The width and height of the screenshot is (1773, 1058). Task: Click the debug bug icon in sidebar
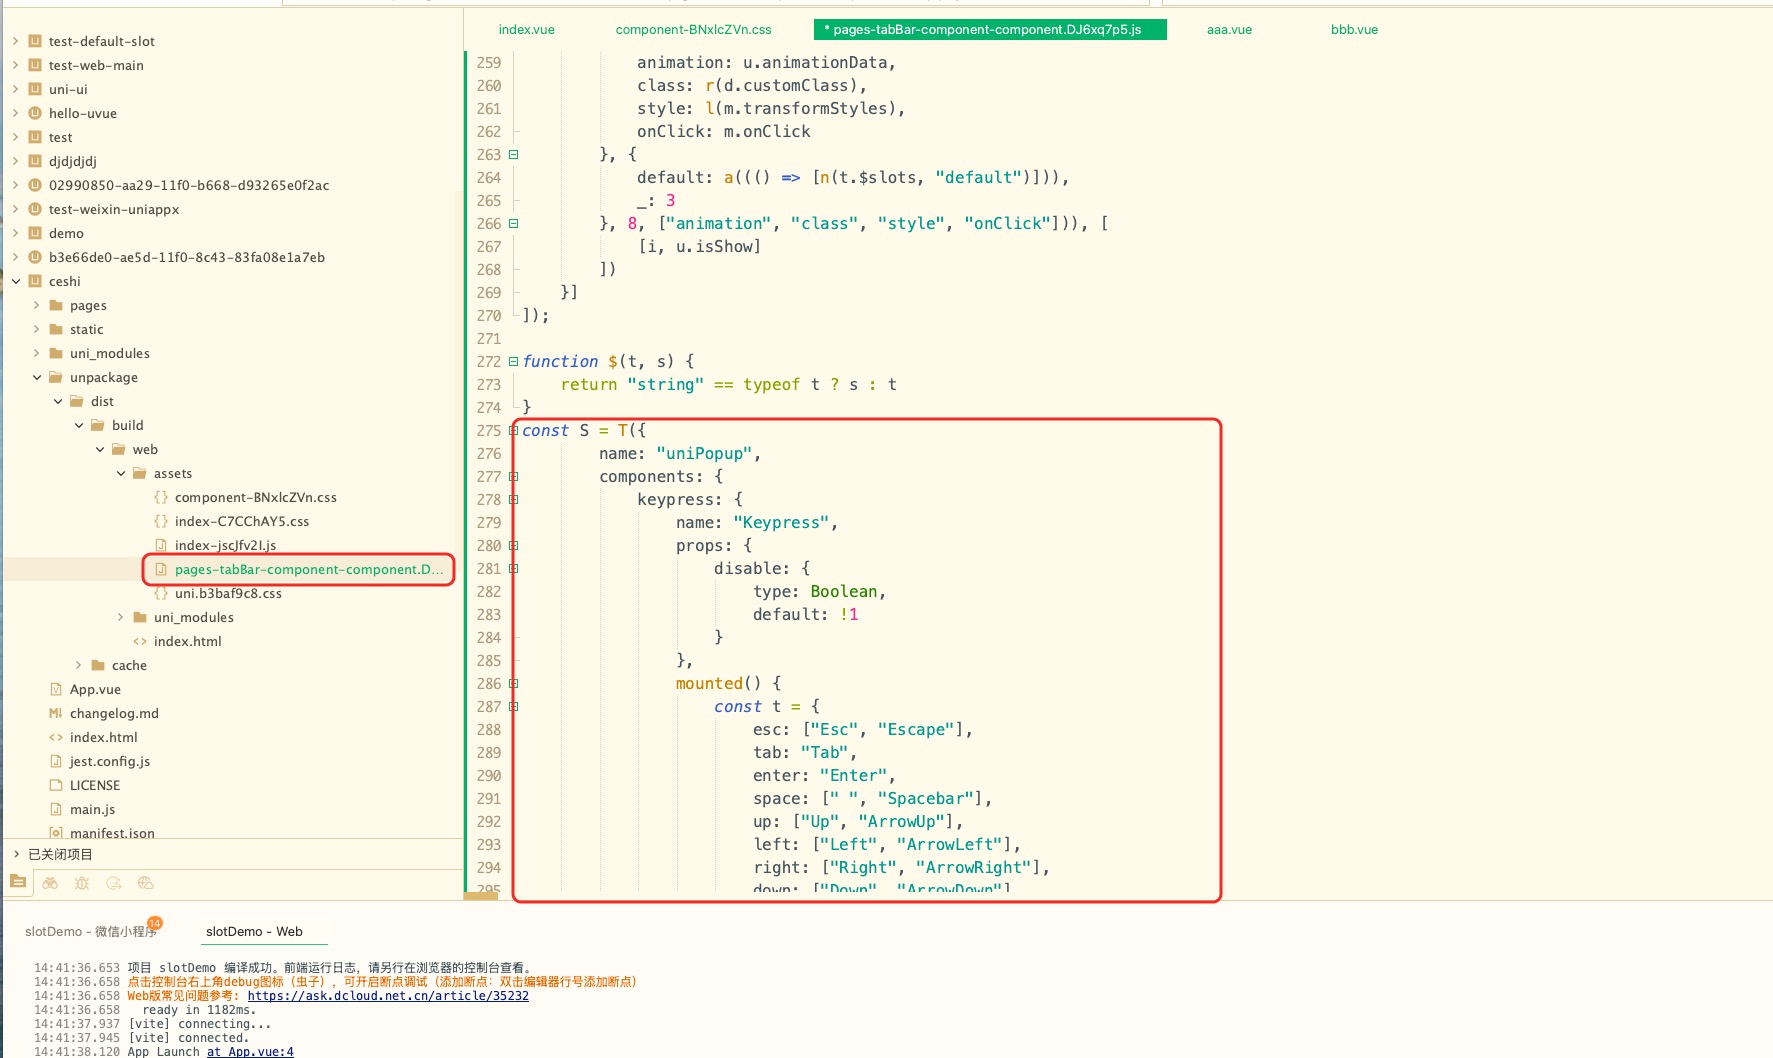click(82, 883)
